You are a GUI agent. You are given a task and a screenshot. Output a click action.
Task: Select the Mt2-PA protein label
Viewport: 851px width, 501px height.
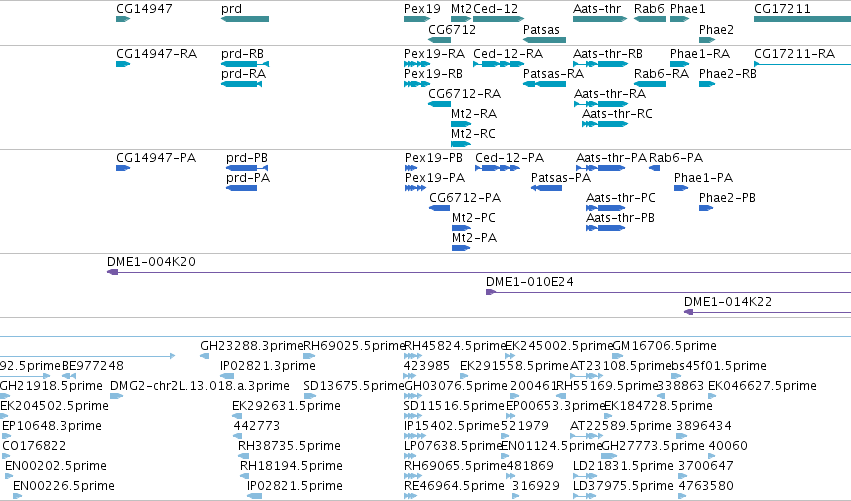tap(474, 238)
